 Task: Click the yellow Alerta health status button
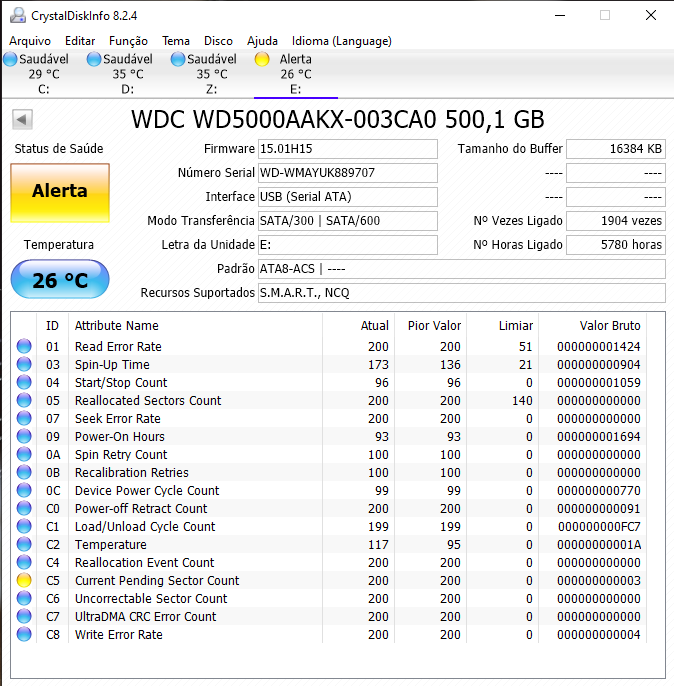[x=60, y=192]
